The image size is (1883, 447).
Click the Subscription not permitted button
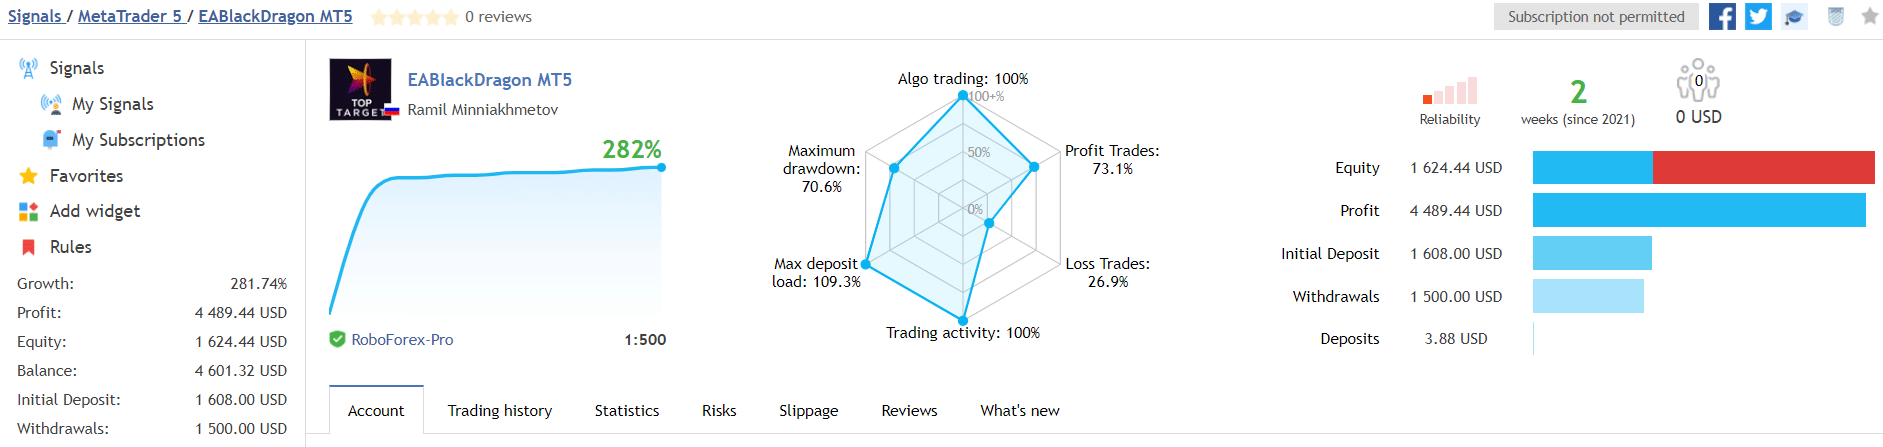tap(1595, 17)
